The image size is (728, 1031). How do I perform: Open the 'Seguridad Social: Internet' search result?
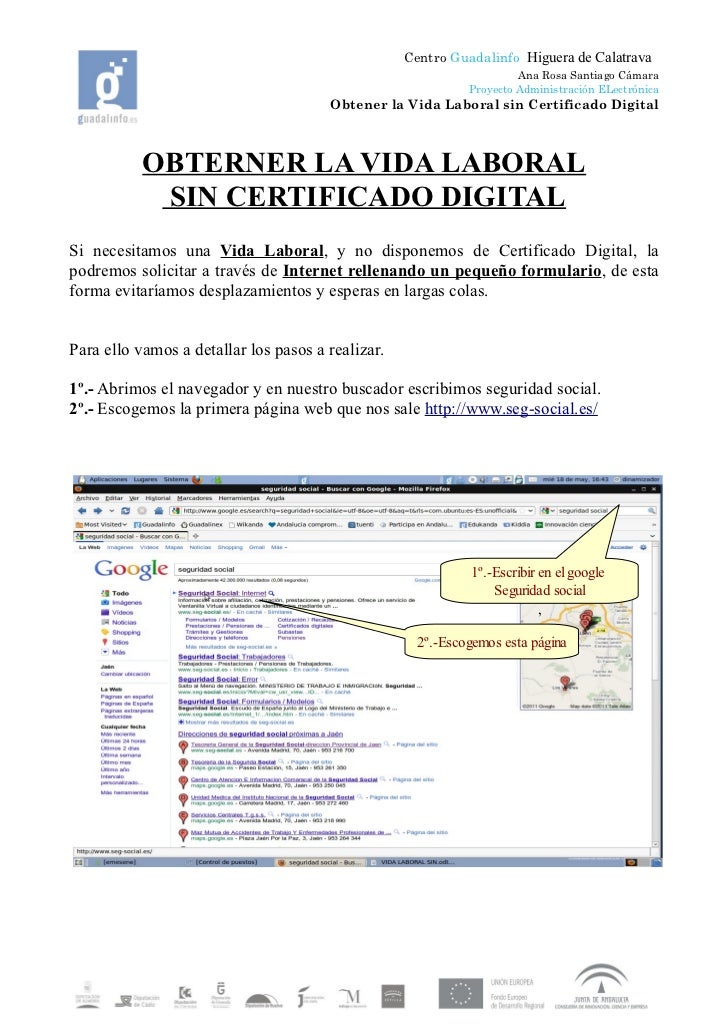click(222, 593)
